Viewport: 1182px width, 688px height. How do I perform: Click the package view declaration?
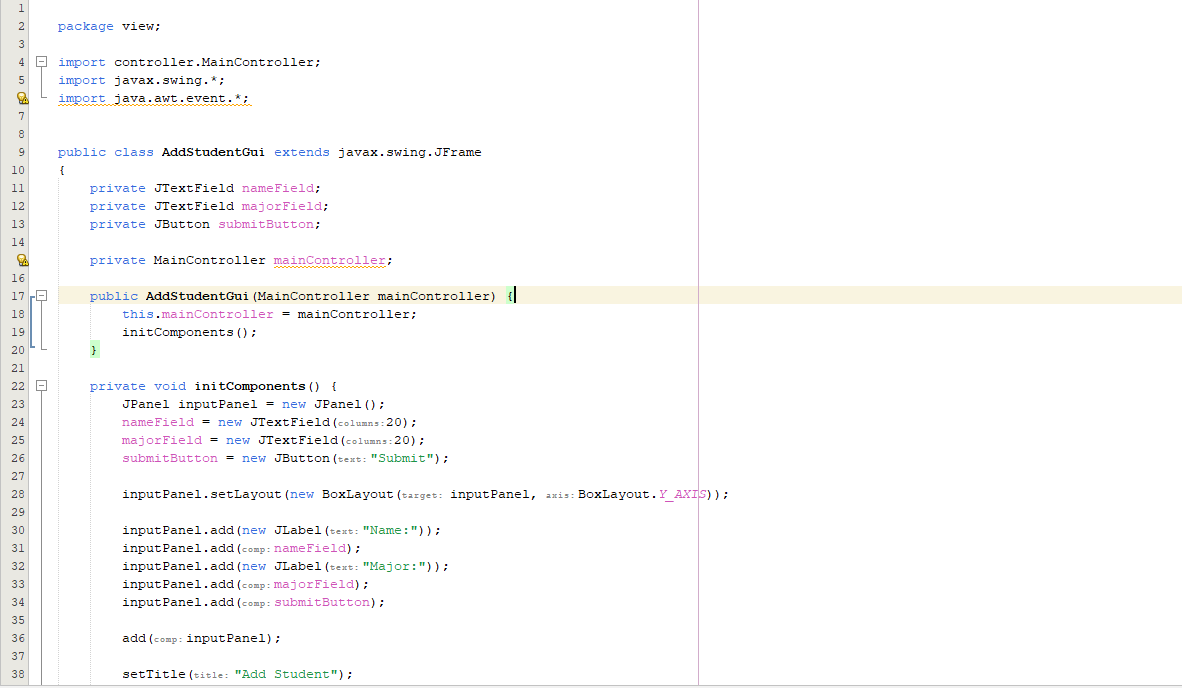[x=110, y=26]
